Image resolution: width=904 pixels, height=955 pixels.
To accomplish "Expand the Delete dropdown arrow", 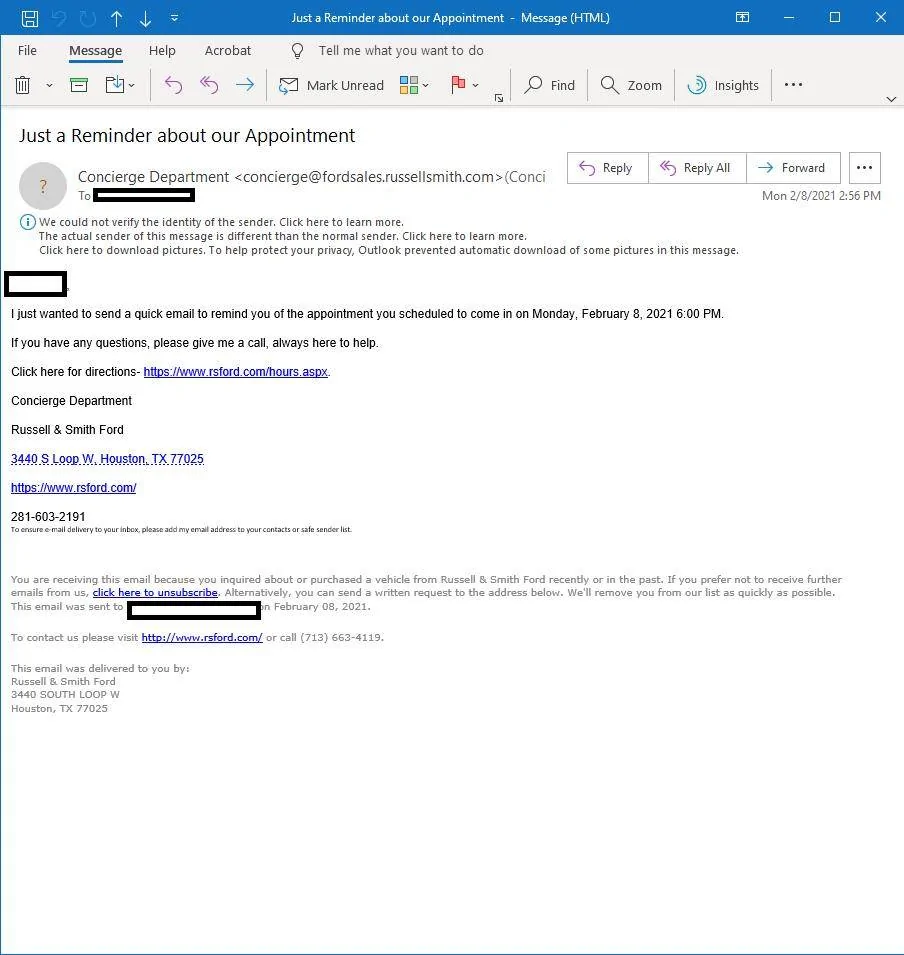I will pos(49,85).
